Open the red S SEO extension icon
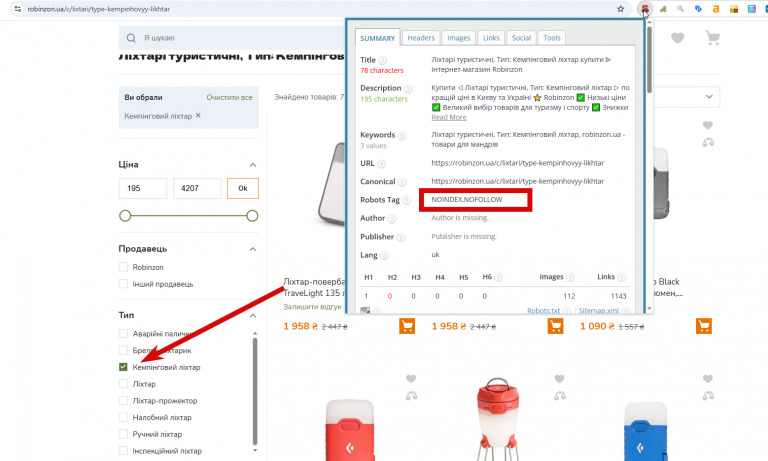Image resolution: width=768 pixels, height=461 pixels. [x=645, y=9]
